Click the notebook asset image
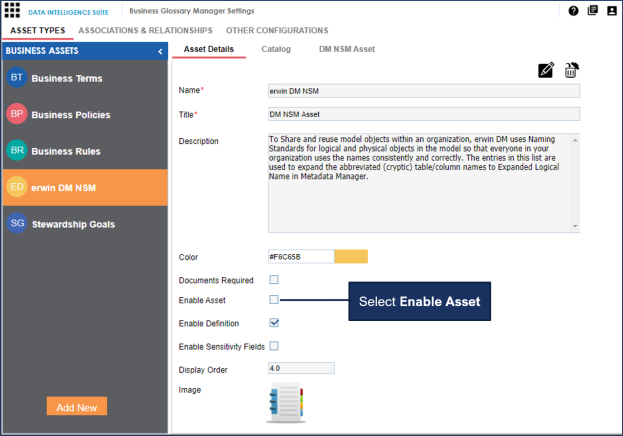Viewport: 623px width, 436px height. 286,403
